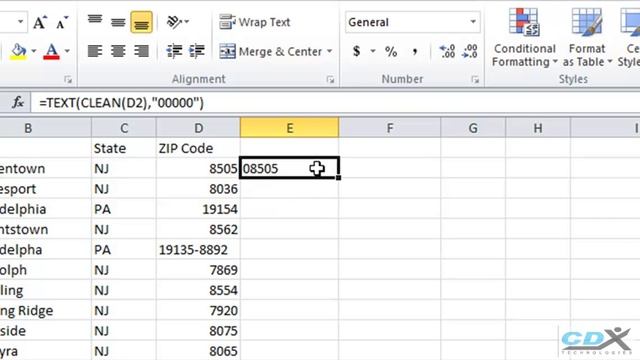This screenshot has width=640, height=360.
Task: Open Font group dialog launcher
Action: point(68,80)
